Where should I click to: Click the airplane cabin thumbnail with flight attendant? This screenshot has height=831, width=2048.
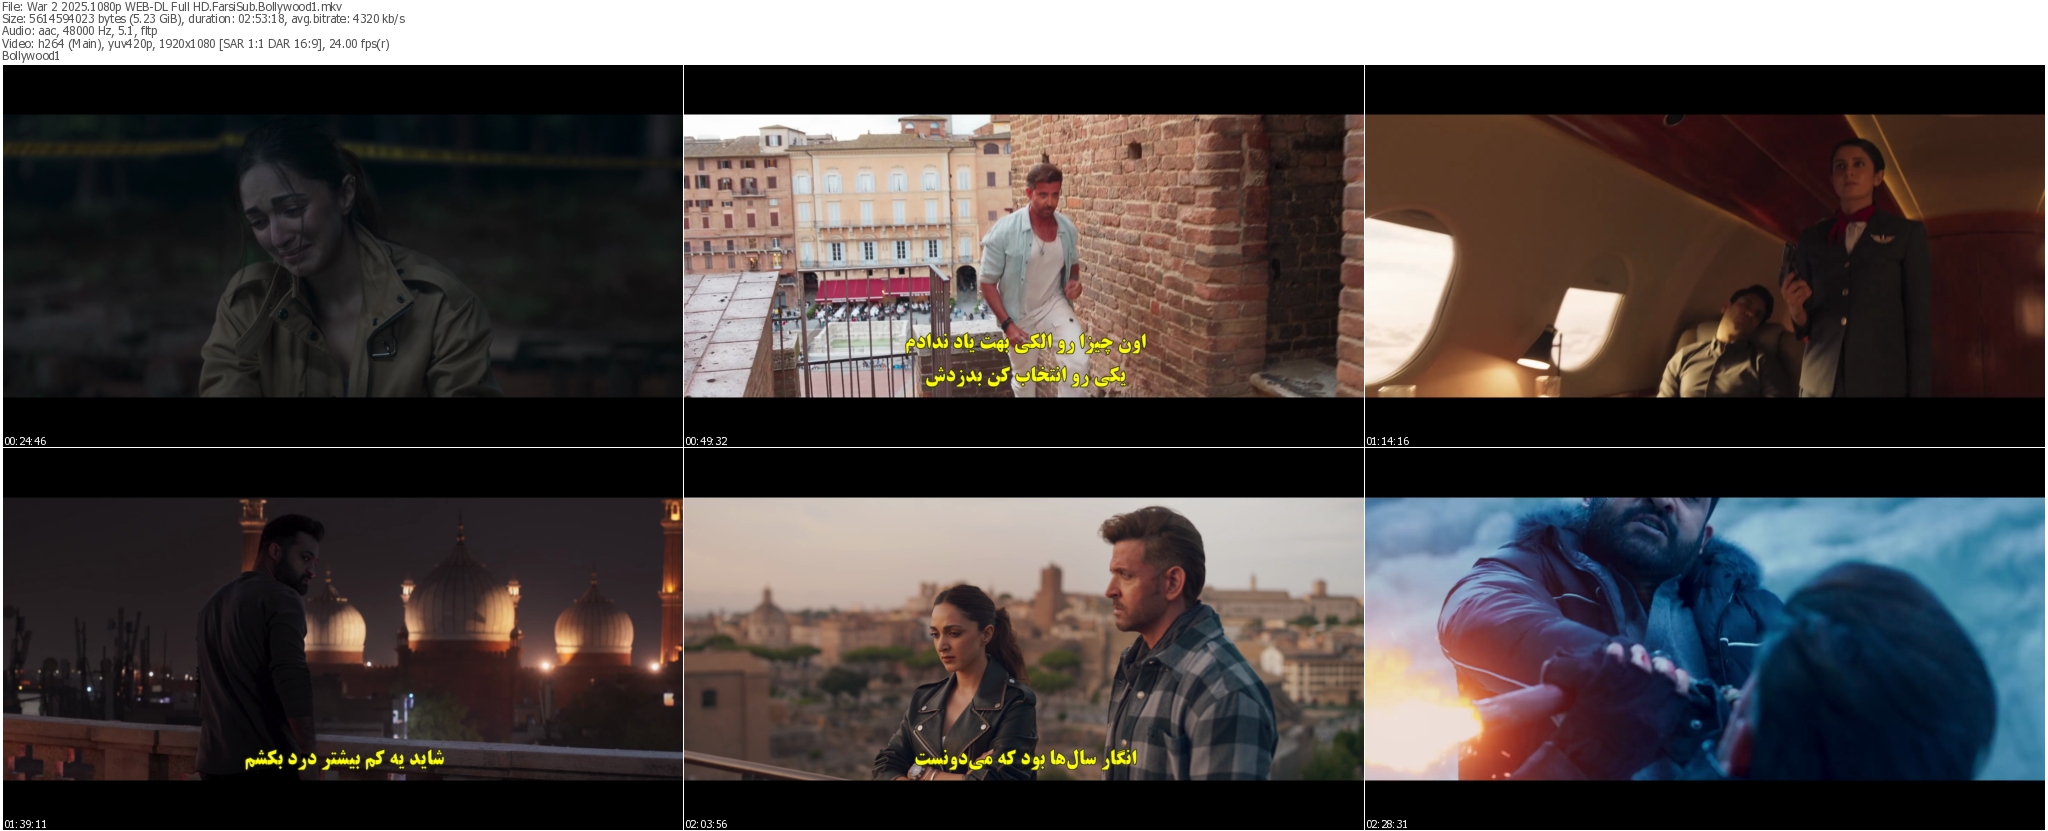[x=1704, y=255]
